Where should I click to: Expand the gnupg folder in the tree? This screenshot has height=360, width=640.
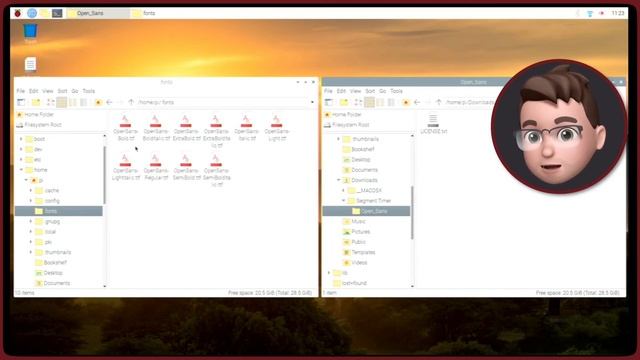31,221
